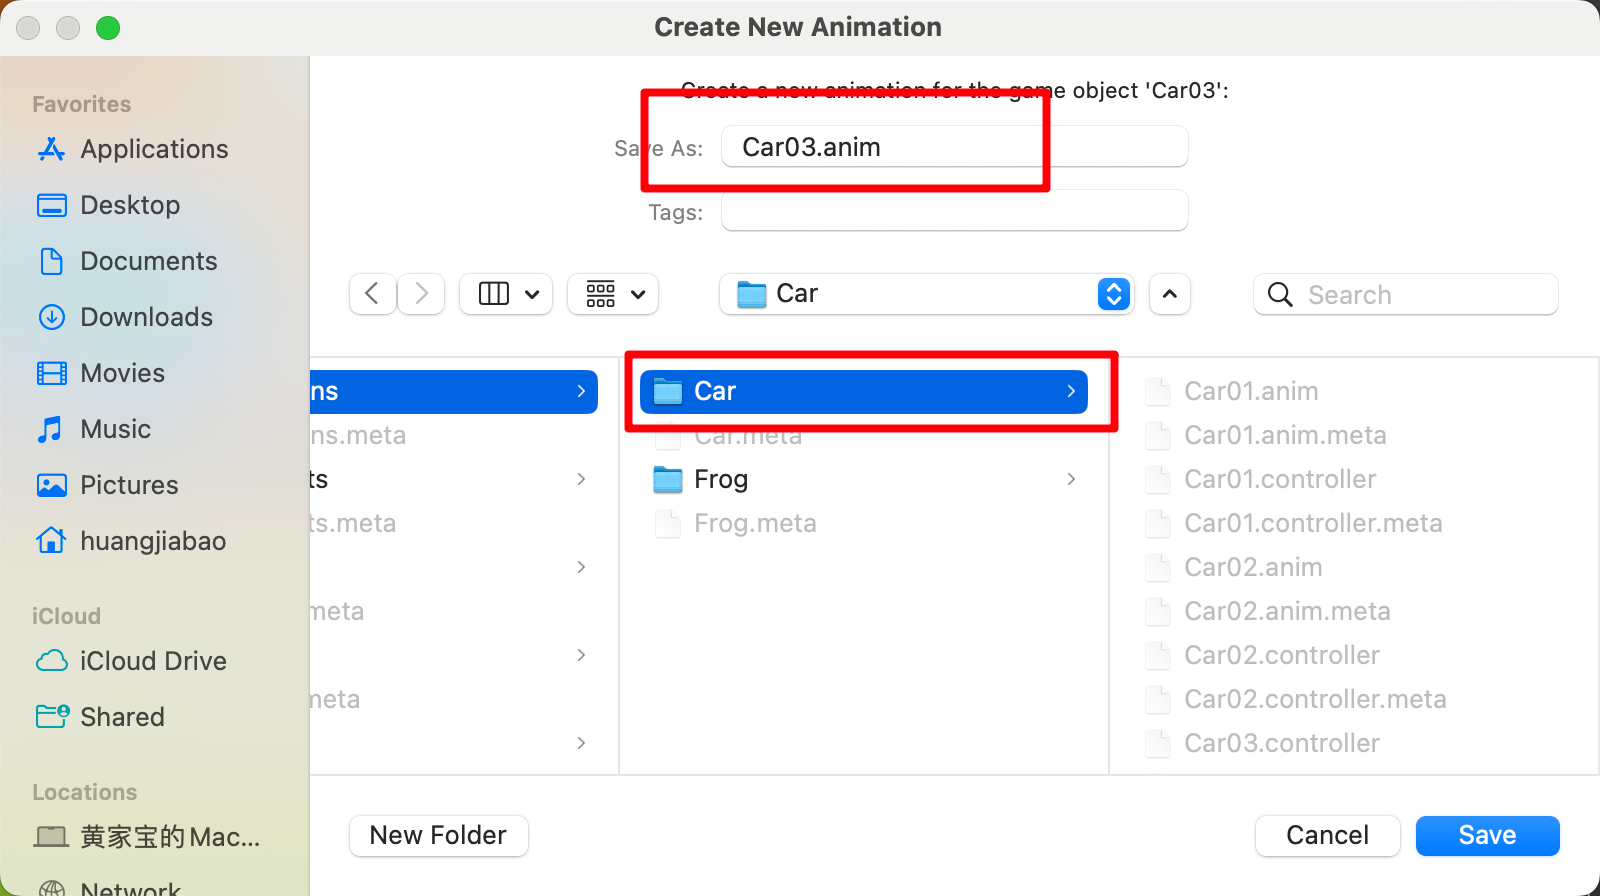Select the Shared sidebar item
This screenshot has width=1600, height=896.
click(x=100, y=717)
